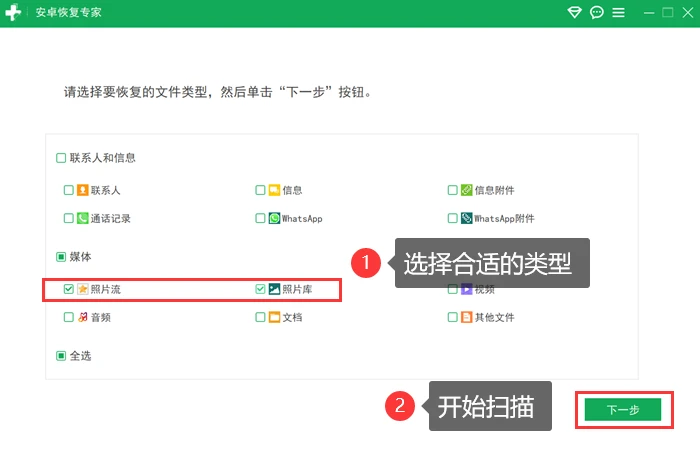The width and height of the screenshot is (700, 465).
Task: Uncheck the 照片库 checkbox
Action: click(x=260, y=289)
